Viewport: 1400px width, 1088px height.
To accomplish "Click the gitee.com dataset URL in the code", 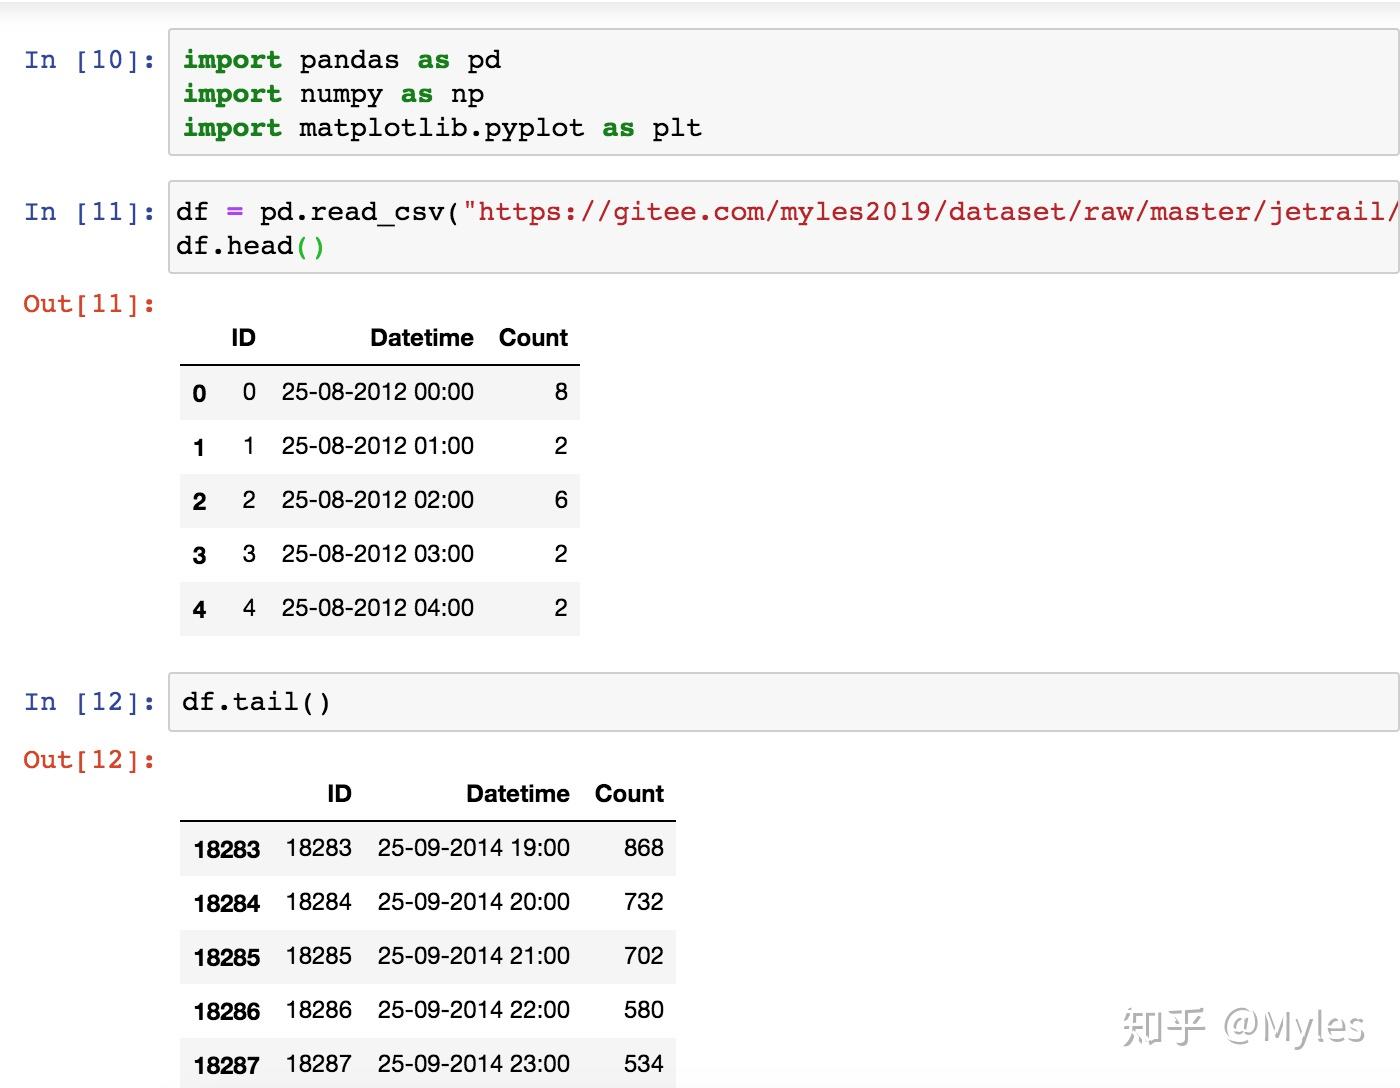I will pyautogui.click(x=900, y=211).
